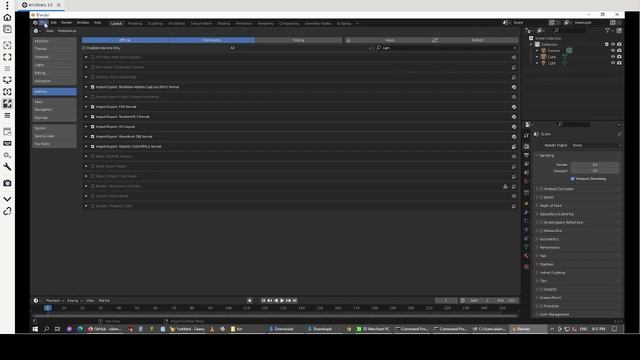Open the Output properties tab icon
This screenshot has width=640, height=360.
527,155
